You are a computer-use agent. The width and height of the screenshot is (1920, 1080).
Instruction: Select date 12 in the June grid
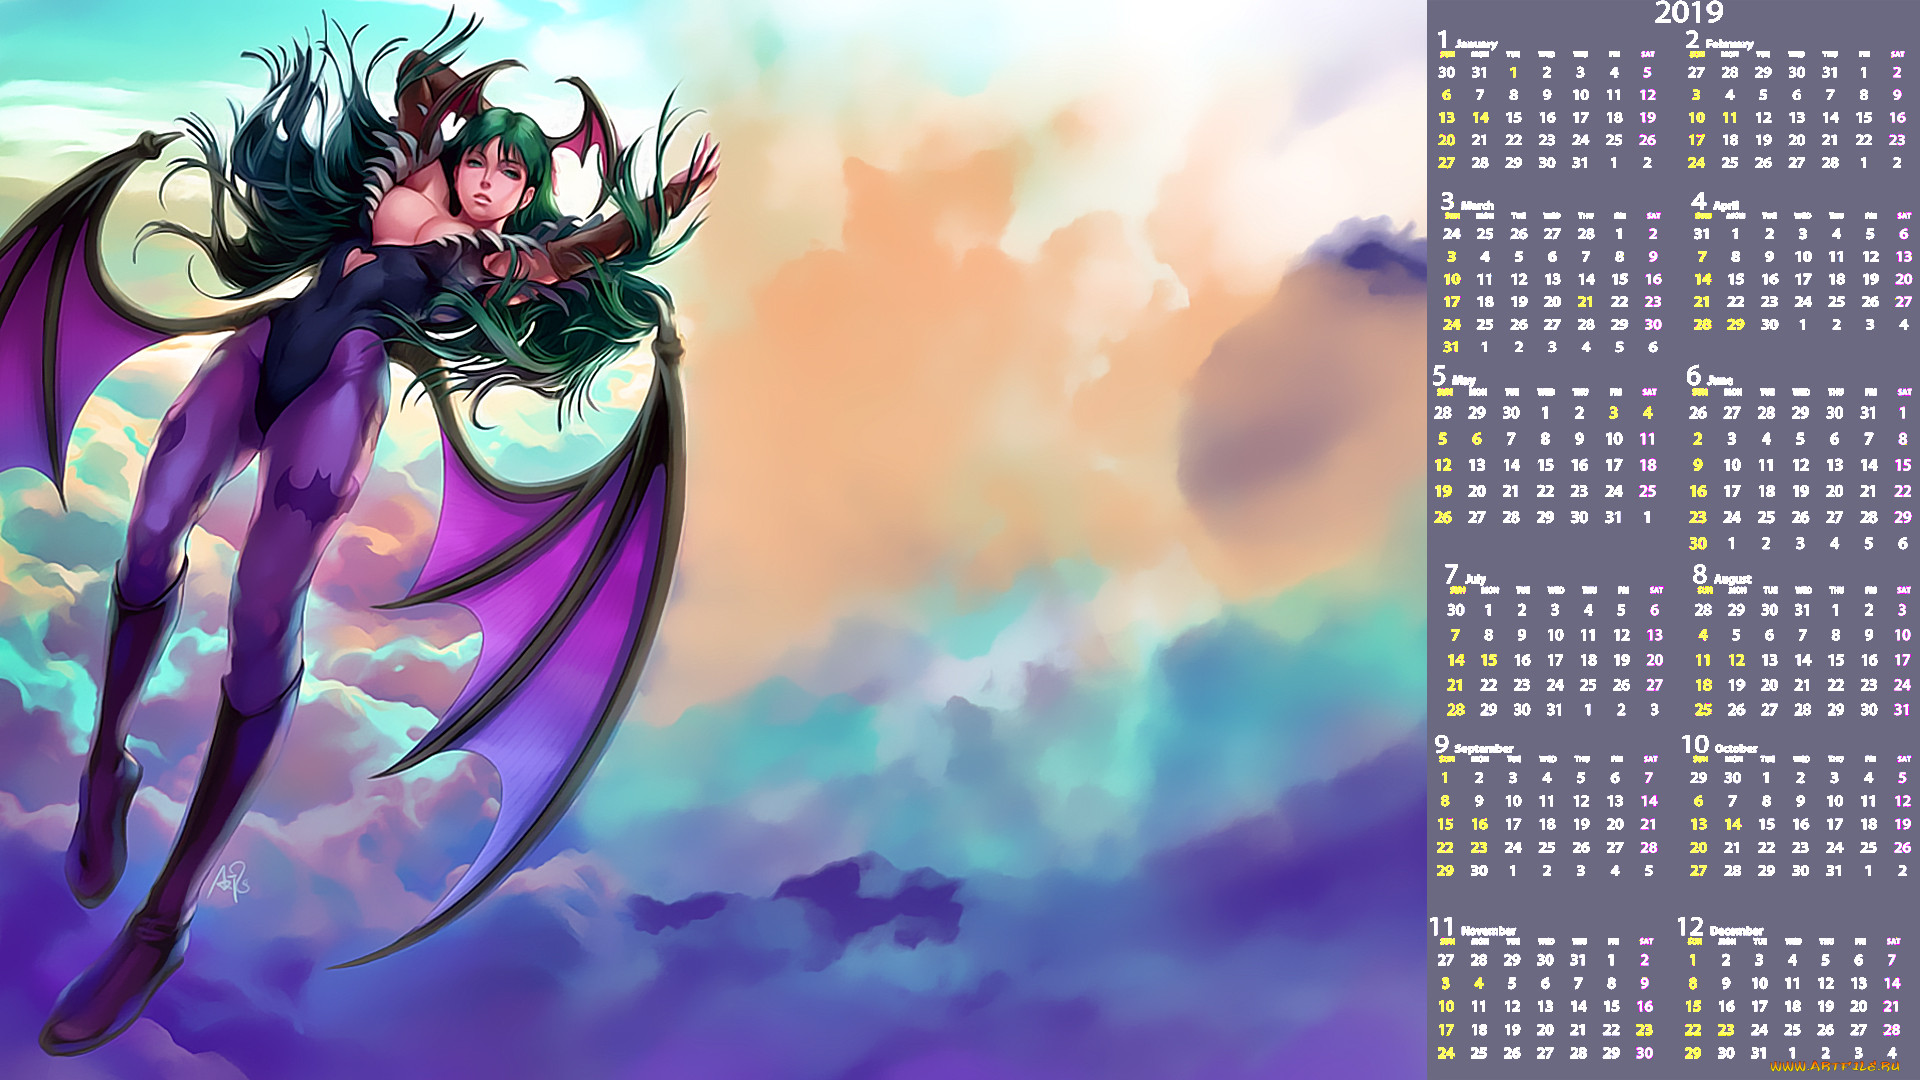point(1801,465)
